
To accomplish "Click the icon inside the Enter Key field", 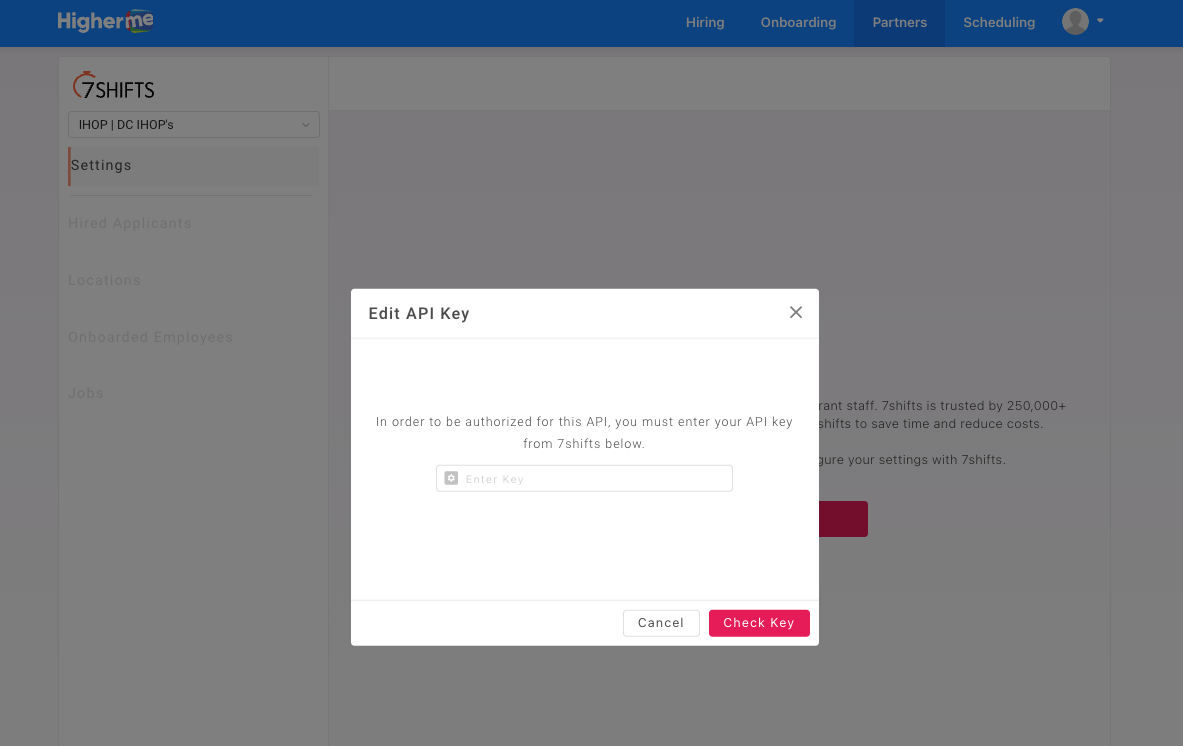I will pos(451,479).
